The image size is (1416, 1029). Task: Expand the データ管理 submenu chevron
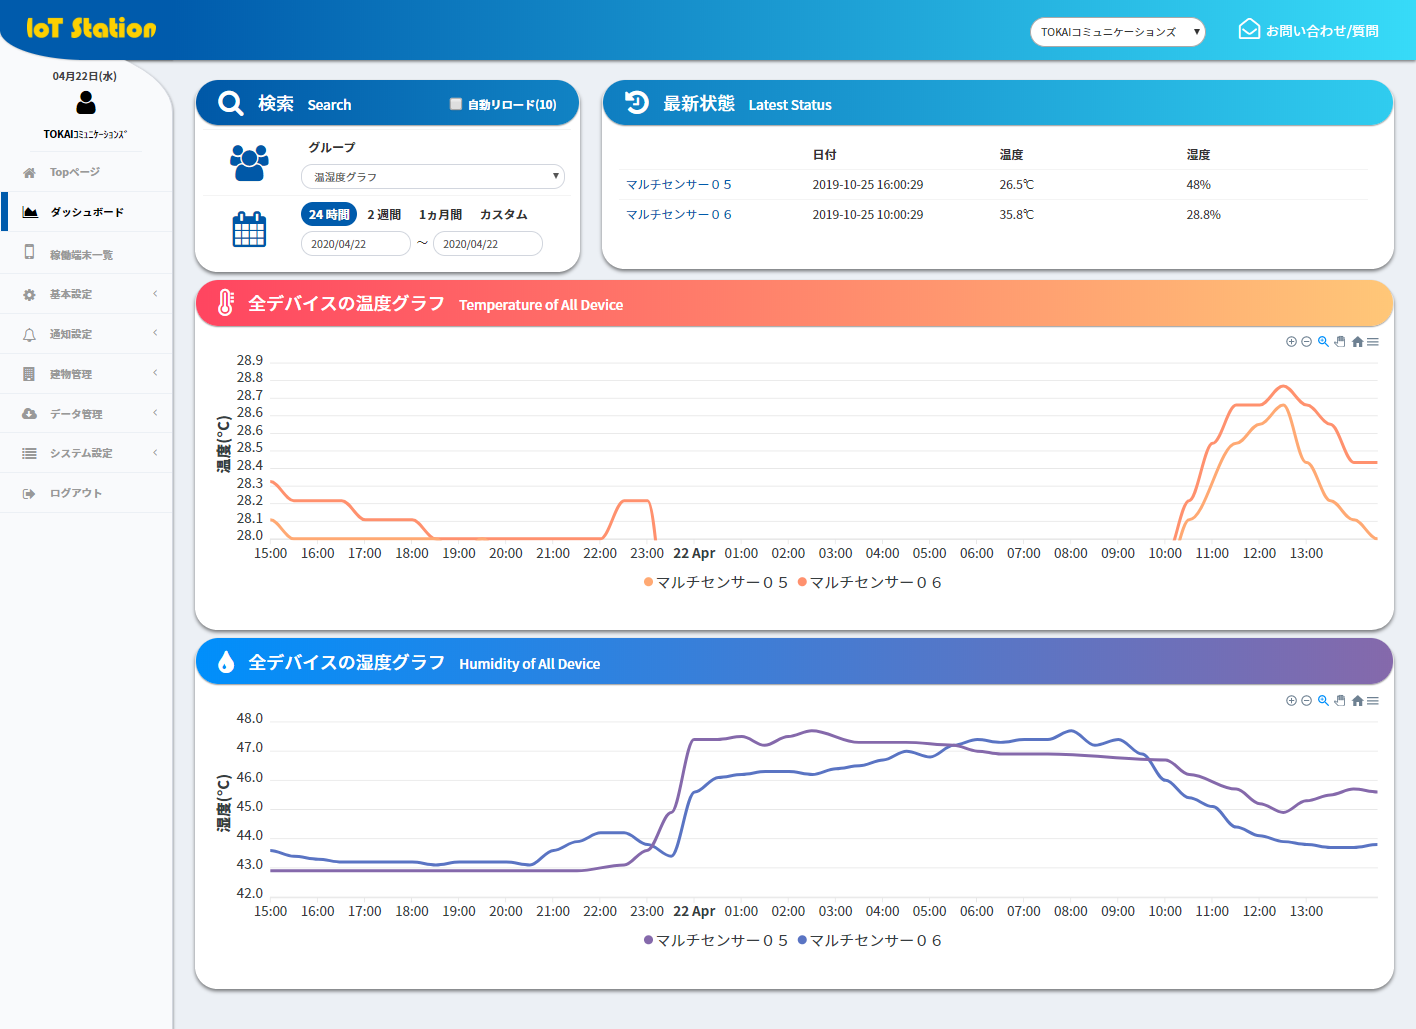coord(155,413)
